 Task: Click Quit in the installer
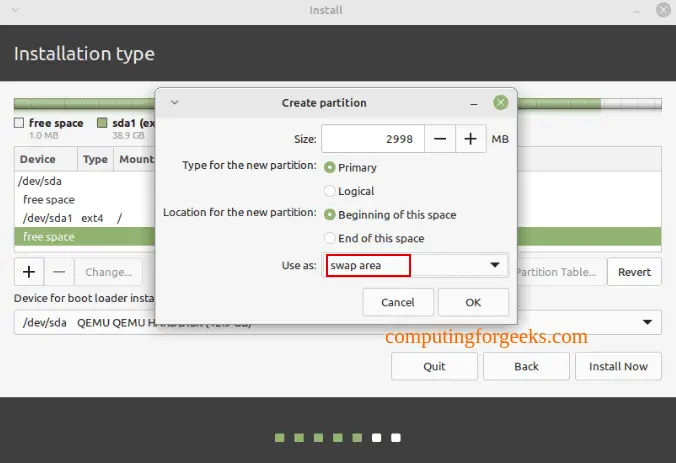click(x=434, y=366)
